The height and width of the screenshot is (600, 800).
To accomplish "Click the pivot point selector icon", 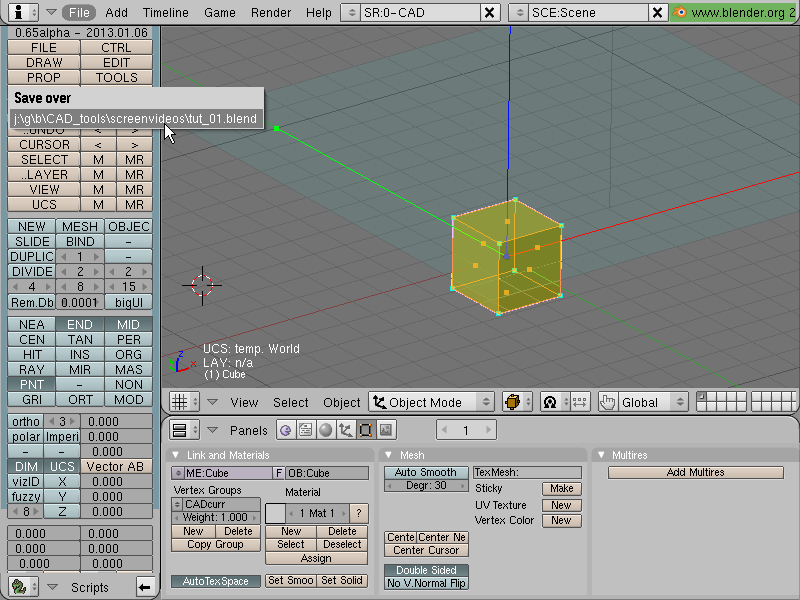I will tap(549, 402).
